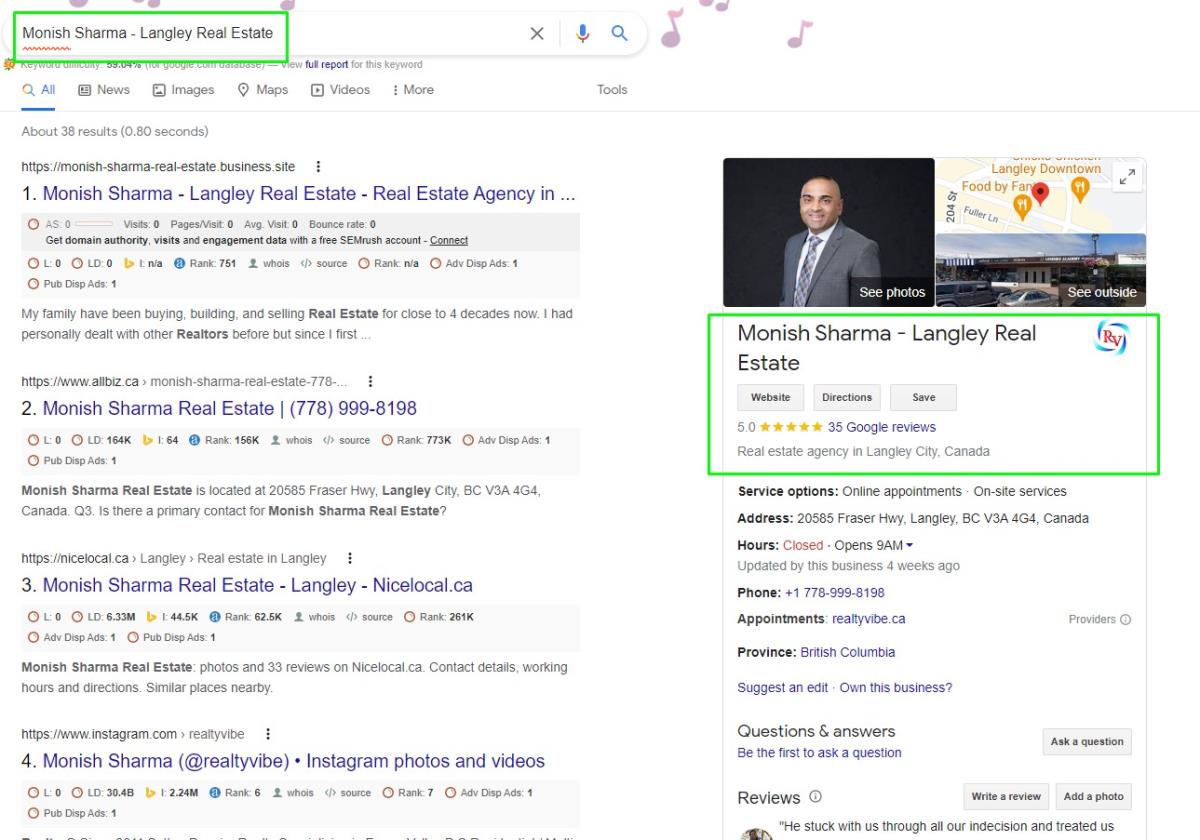Viewport: 1200px width, 840px height.
Task: Click the See outside street view thumbnail
Action: click(x=1041, y=270)
